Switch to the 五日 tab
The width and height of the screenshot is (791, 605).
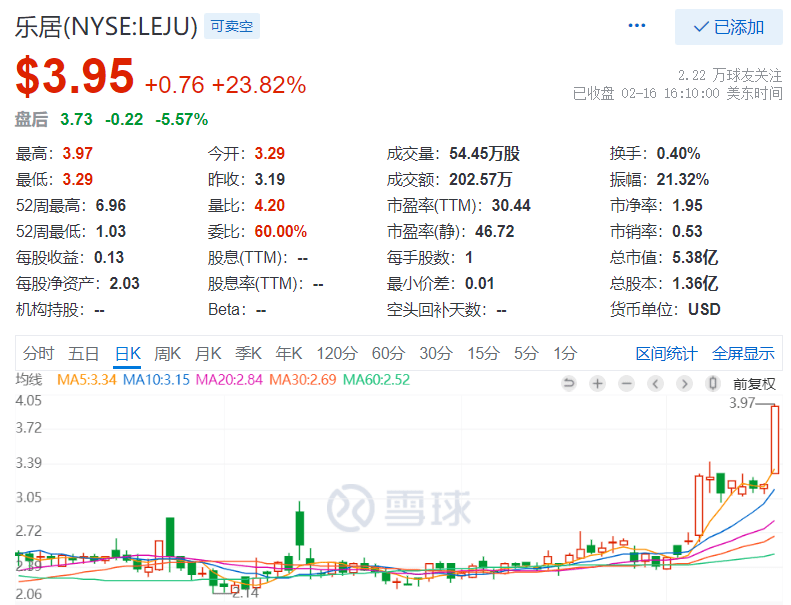(x=83, y=353)
